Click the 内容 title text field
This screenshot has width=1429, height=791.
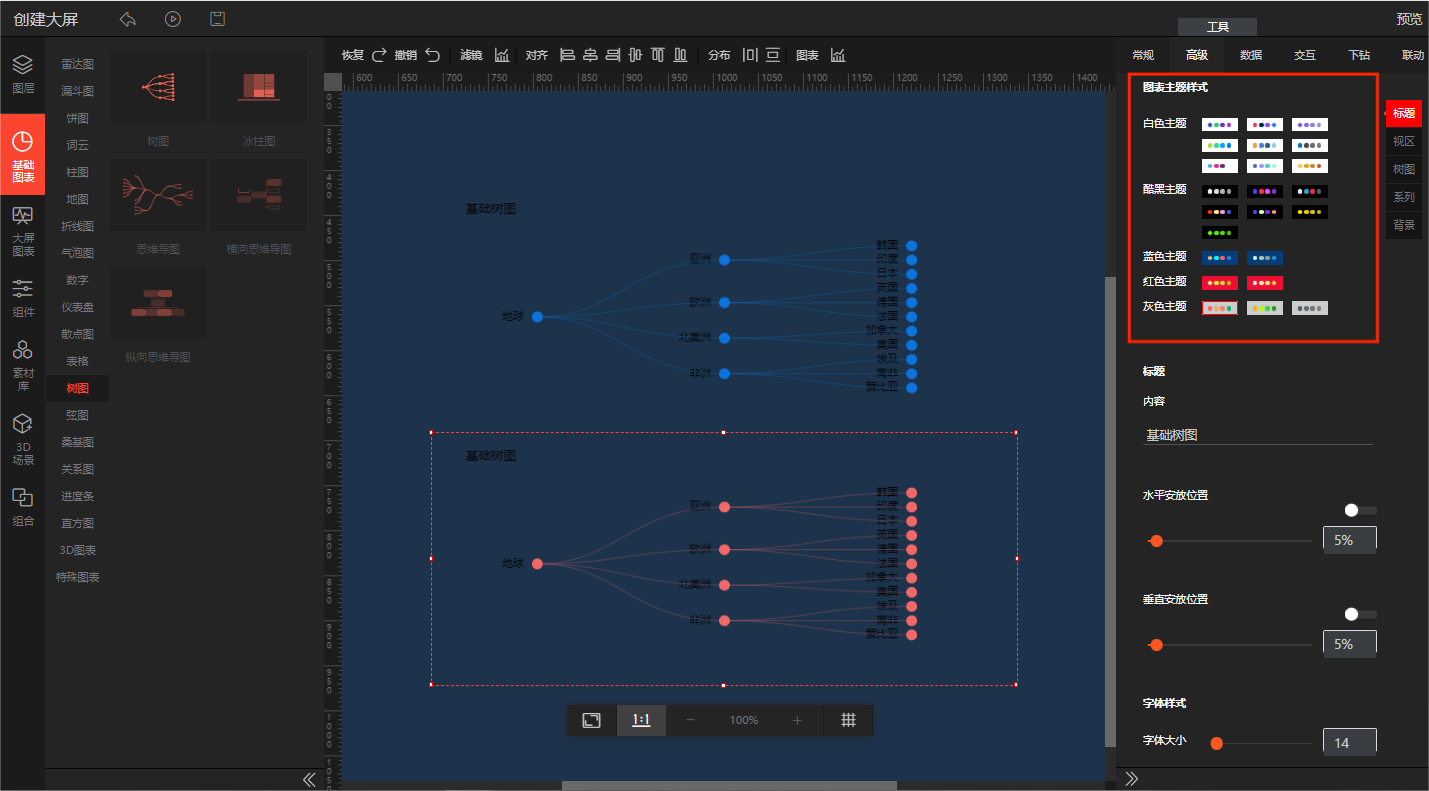coord(1258,435)
